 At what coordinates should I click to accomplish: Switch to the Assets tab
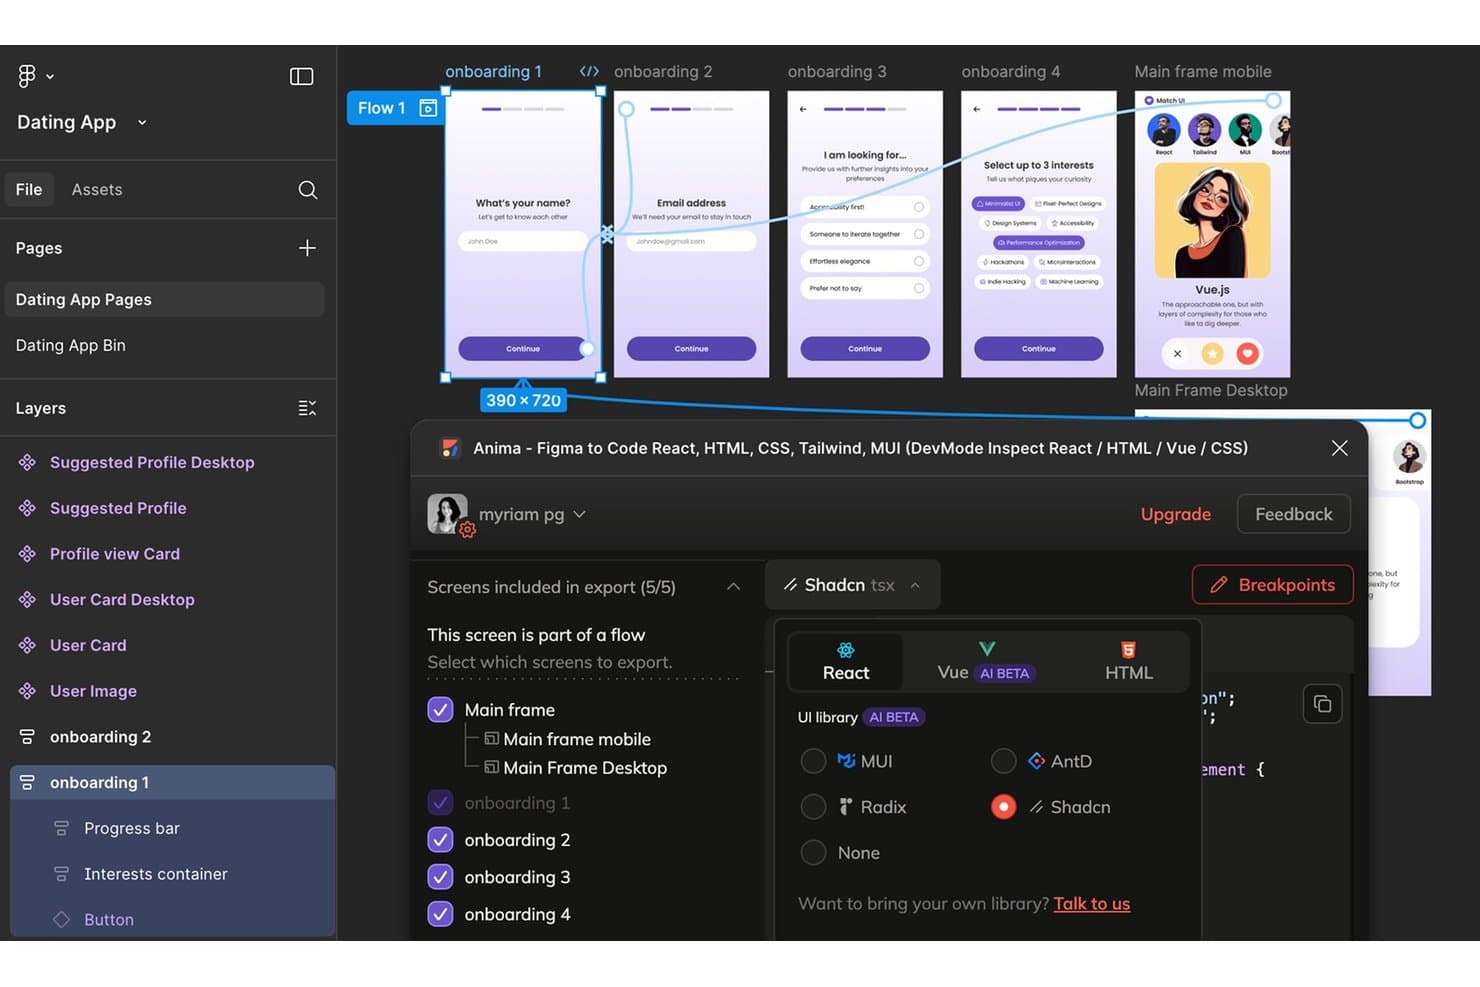pos(97,190)
